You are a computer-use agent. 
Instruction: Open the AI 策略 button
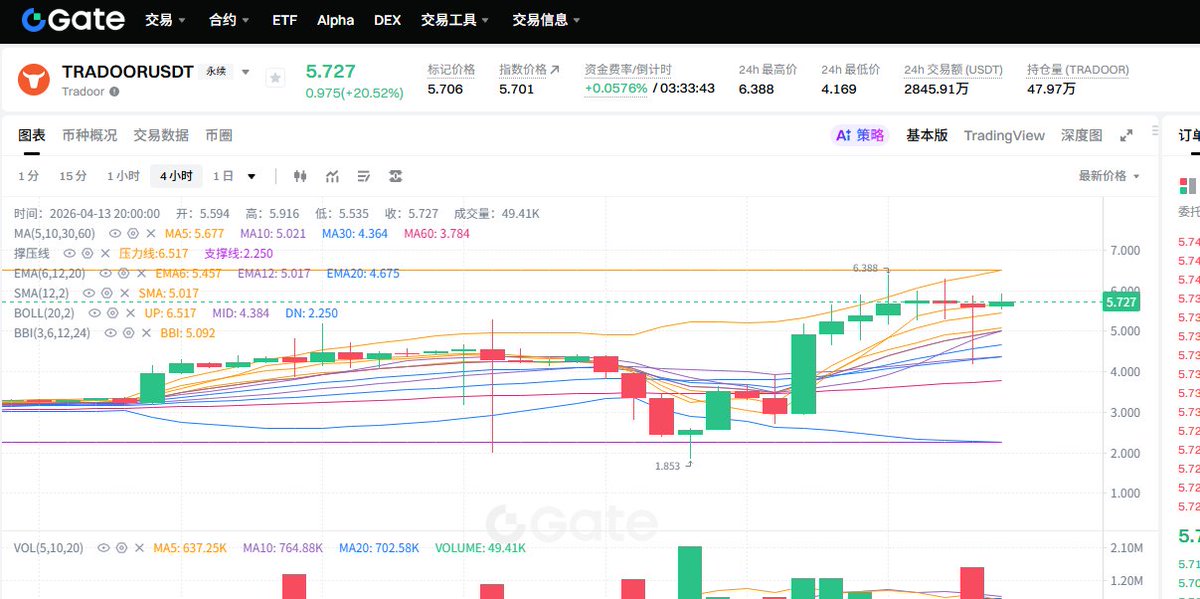click(x=860, y=135)
